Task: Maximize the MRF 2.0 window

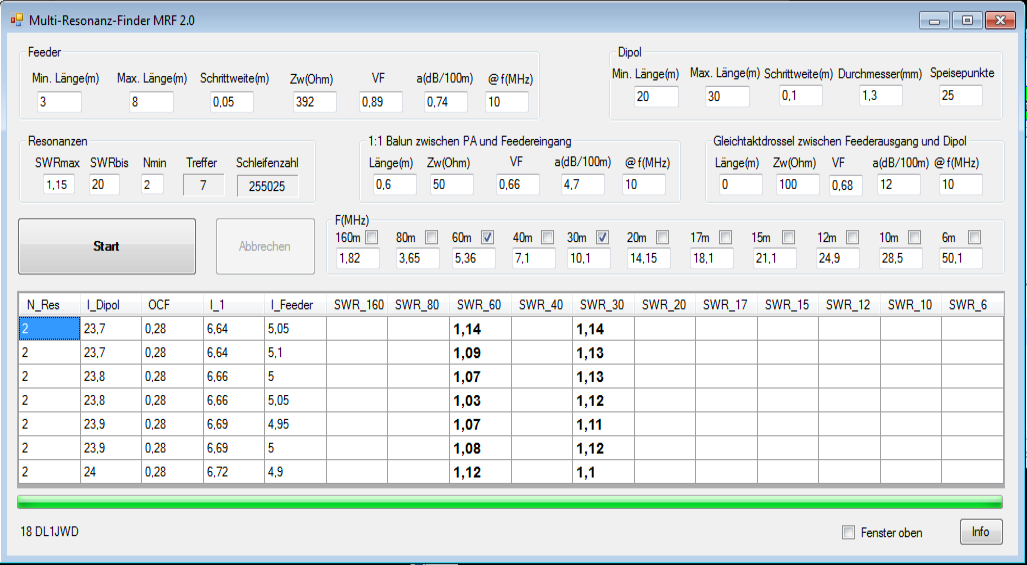Action: [967, 20]
